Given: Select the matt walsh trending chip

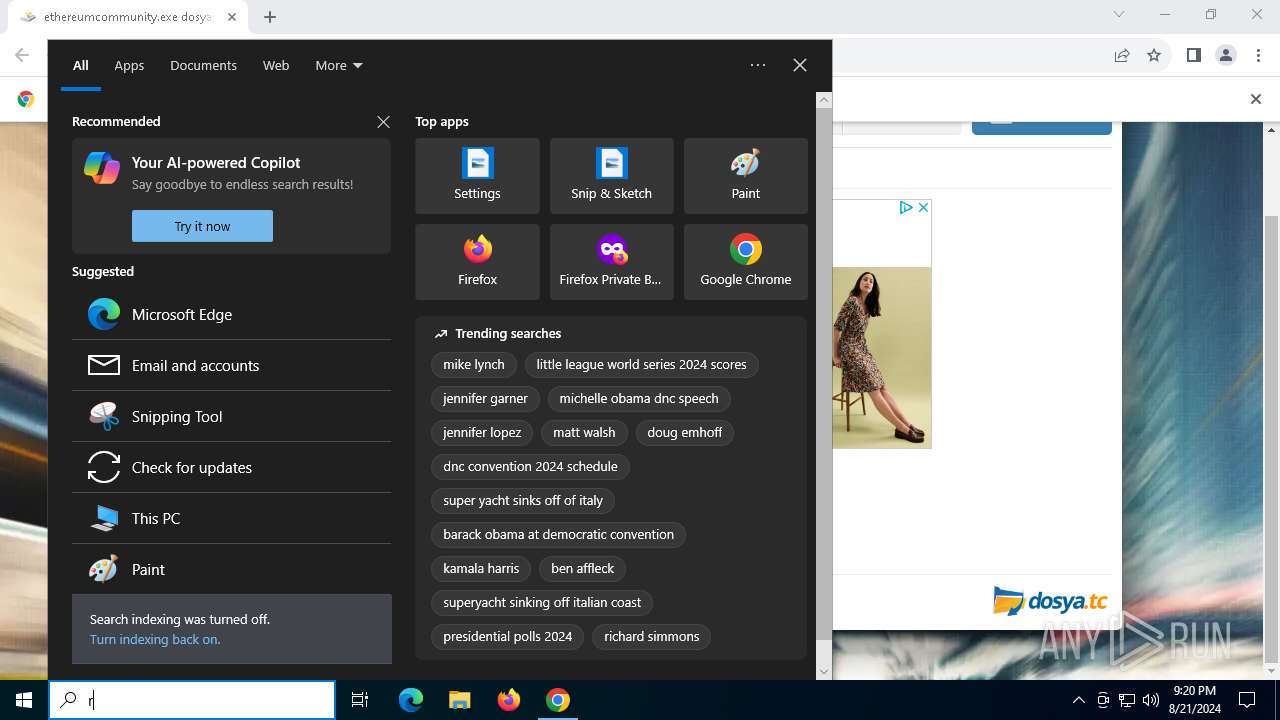Looking at the screenshot, I should pyautogui.click(x=584, y=433).
